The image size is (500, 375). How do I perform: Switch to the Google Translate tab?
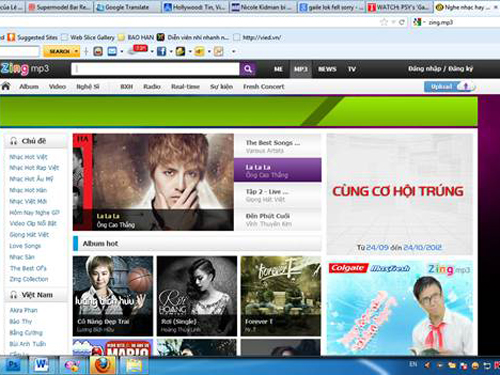tap(127, 7)
